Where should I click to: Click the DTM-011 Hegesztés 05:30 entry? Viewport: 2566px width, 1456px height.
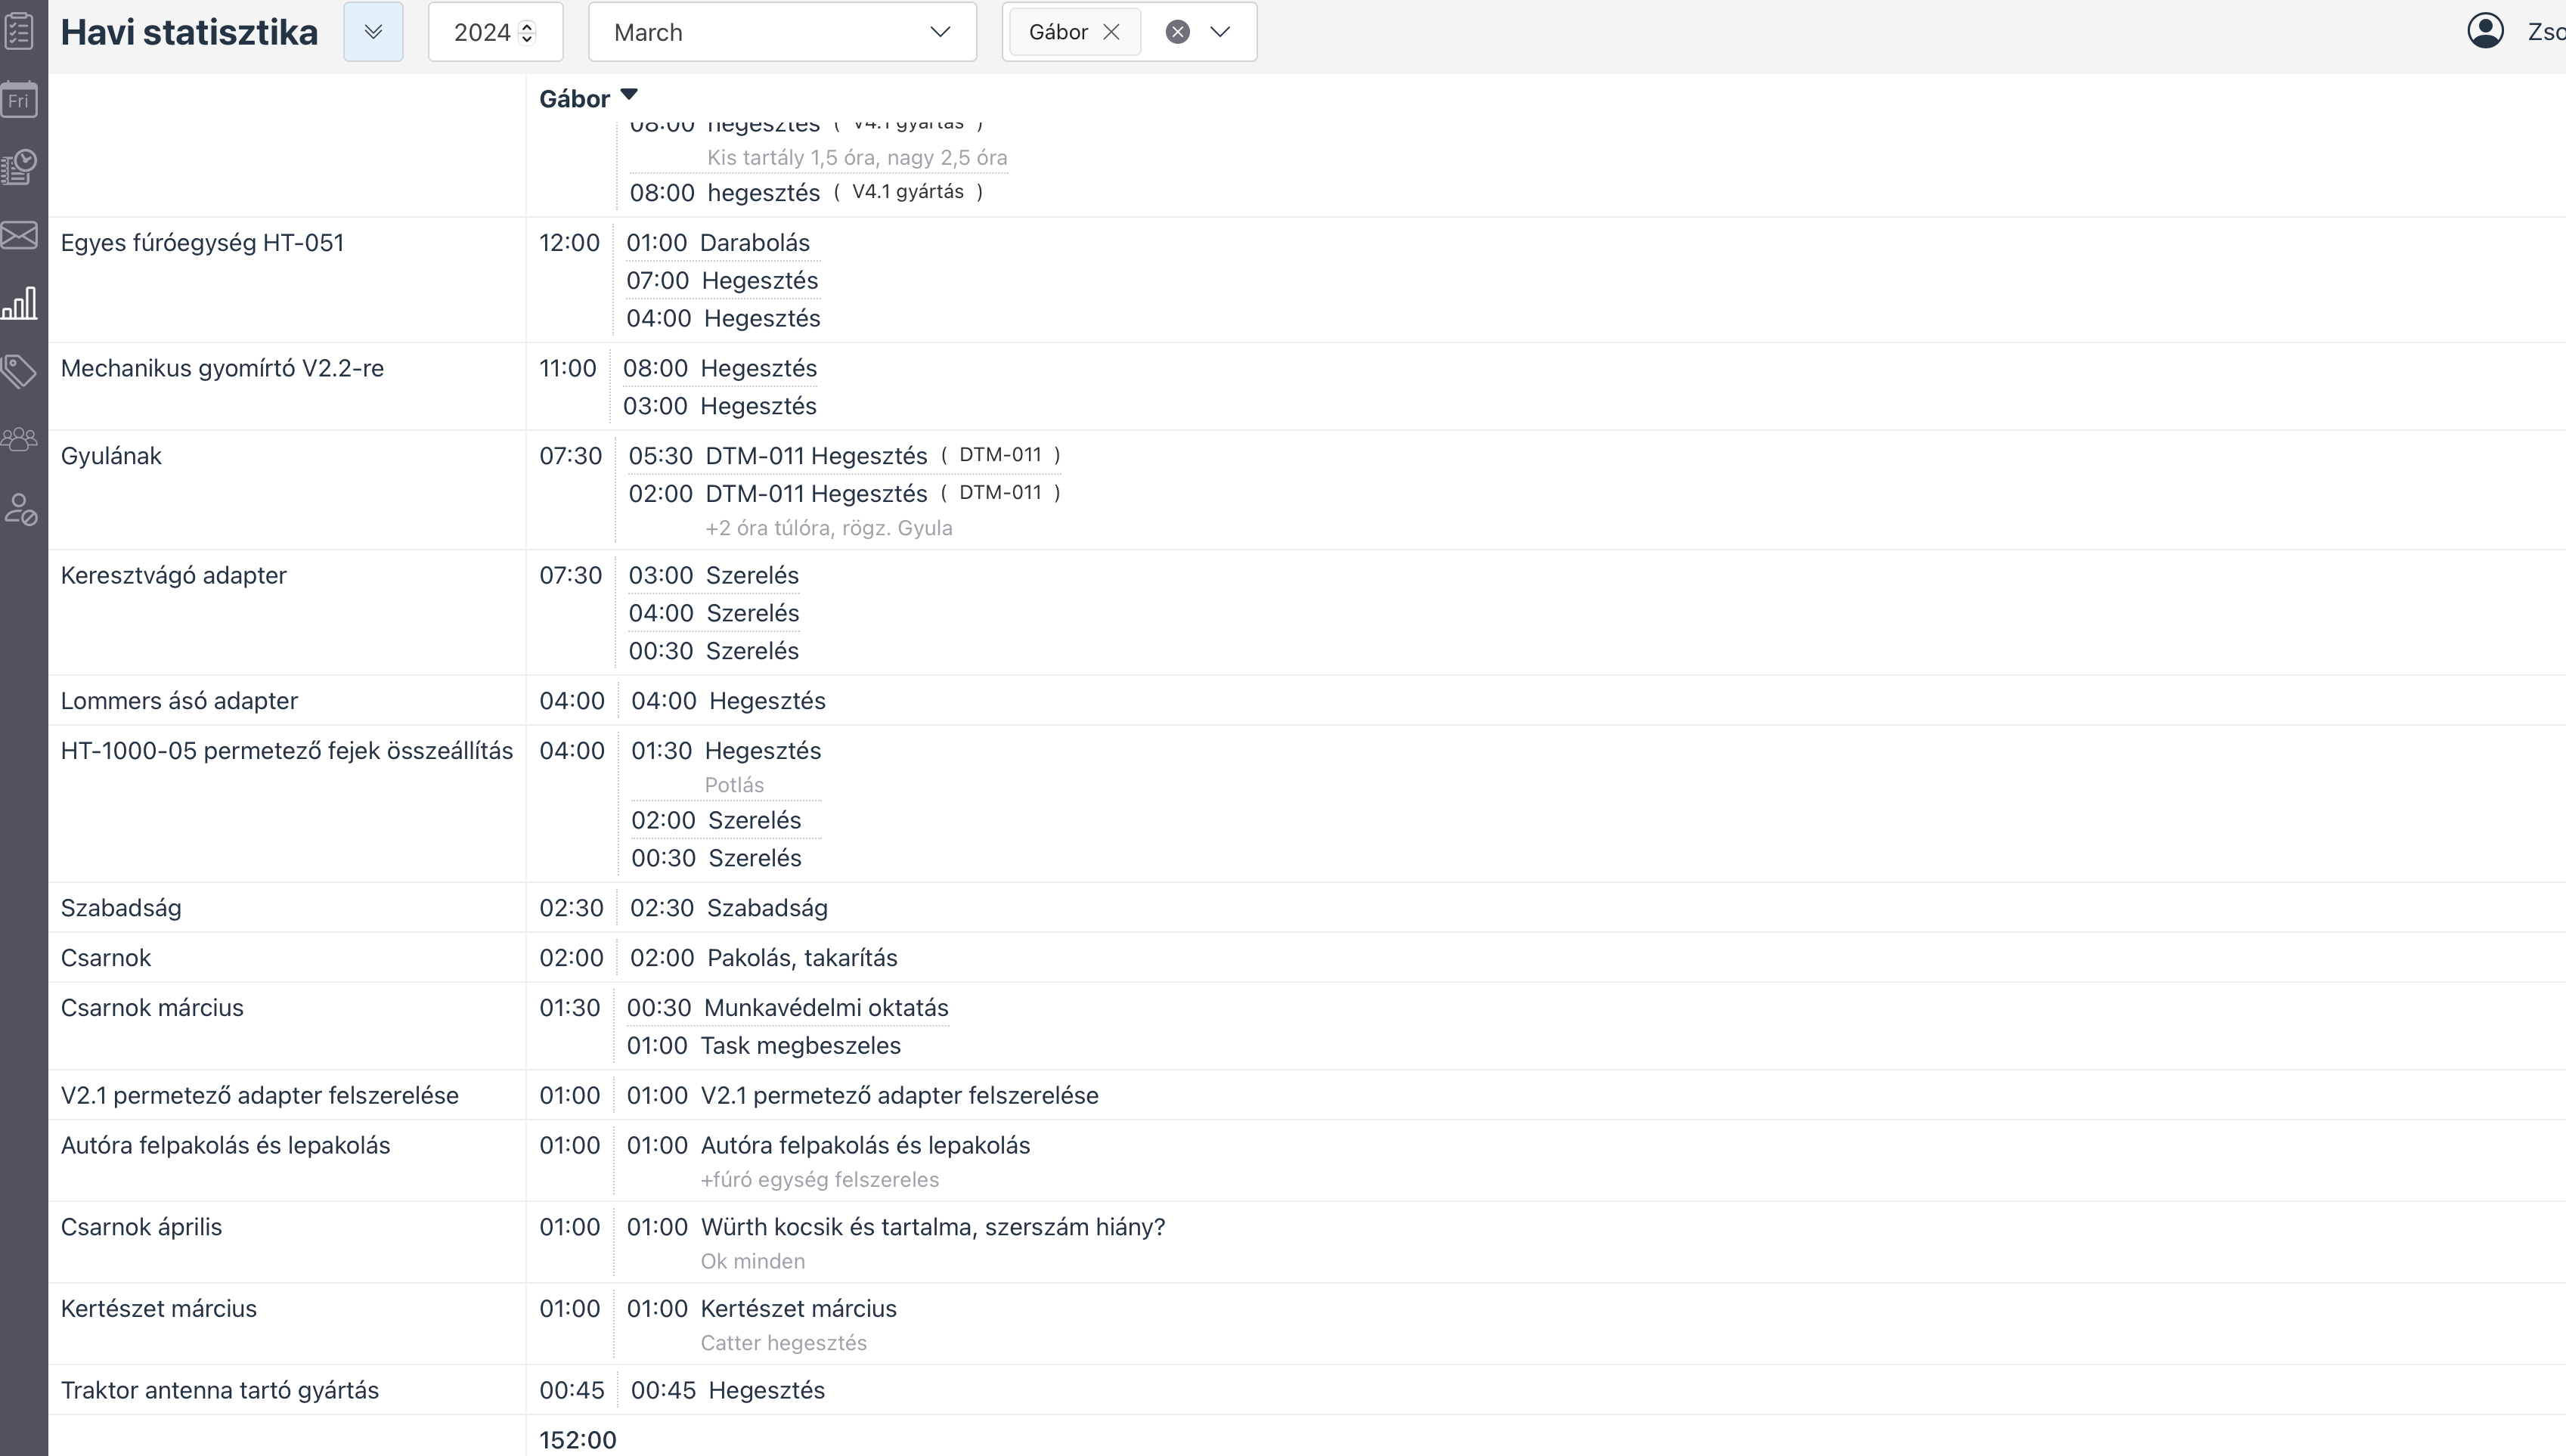[816, 456]
